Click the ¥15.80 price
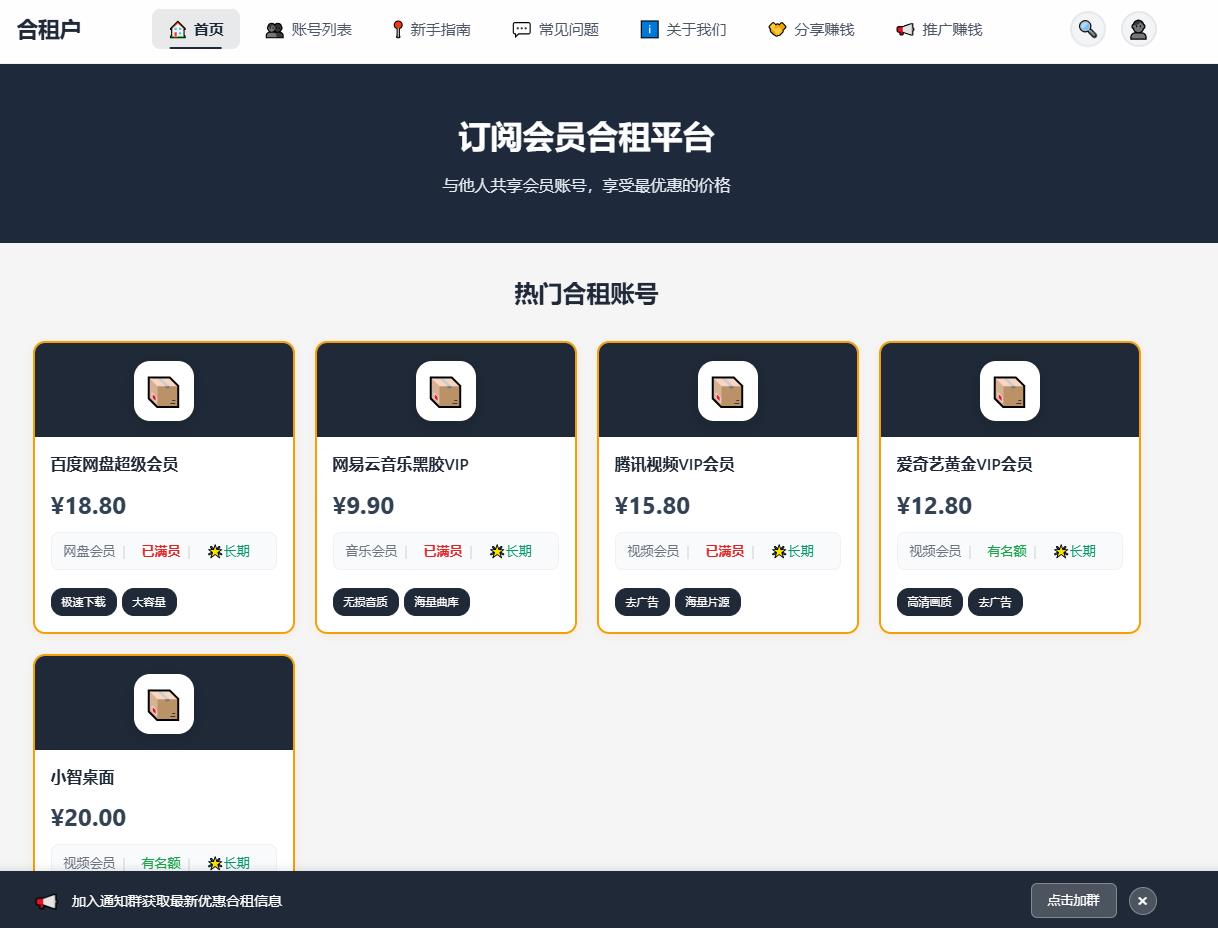Viewport: 1218px width, 928px height. click(653, 506)
